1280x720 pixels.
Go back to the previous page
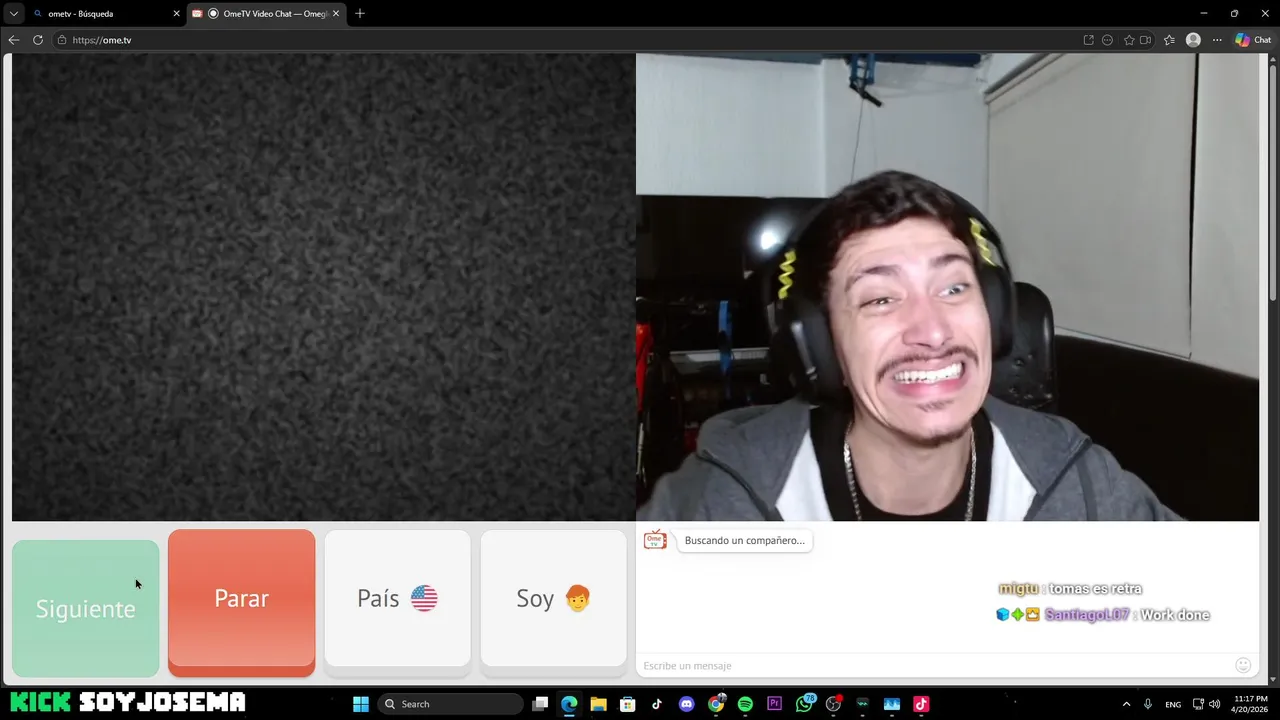pos(13,40)
